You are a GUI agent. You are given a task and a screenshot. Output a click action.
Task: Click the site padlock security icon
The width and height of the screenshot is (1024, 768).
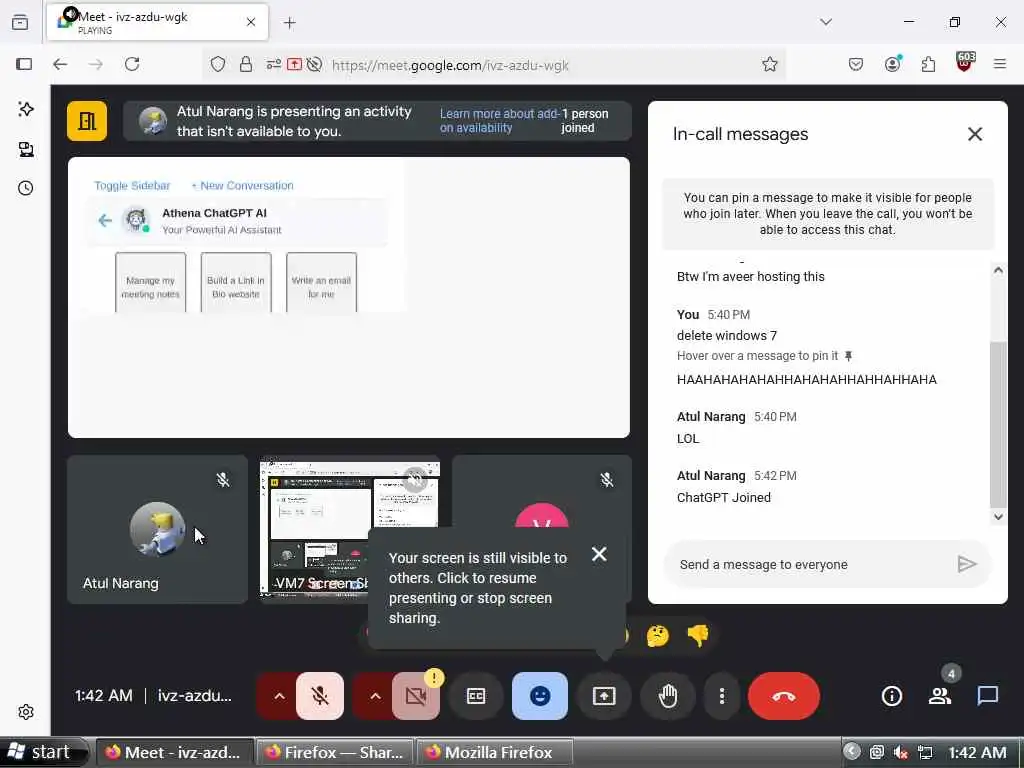[246, 64]
